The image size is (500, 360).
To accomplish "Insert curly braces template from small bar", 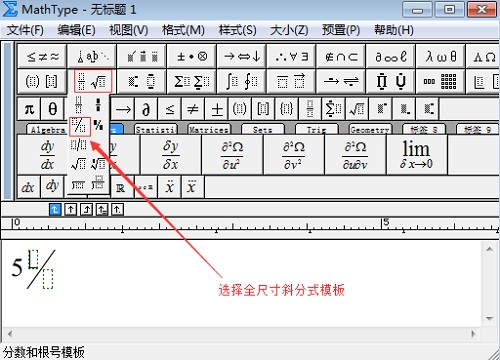I will [287, 109].
